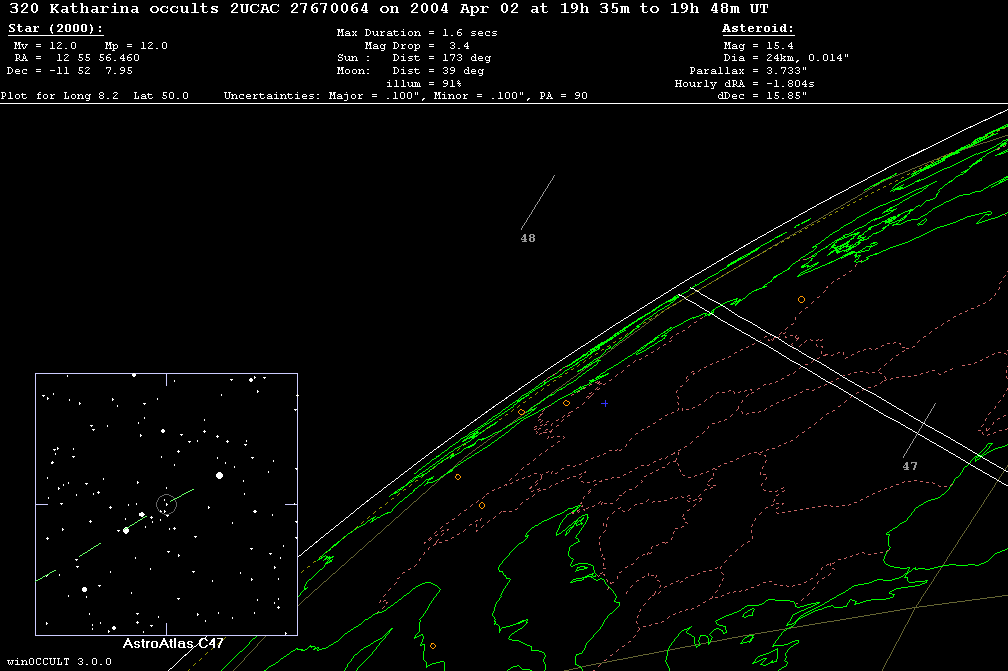Click the "48" minute marker label
Viewport: 1008px width, 671px height.
(x=528, y=239)
